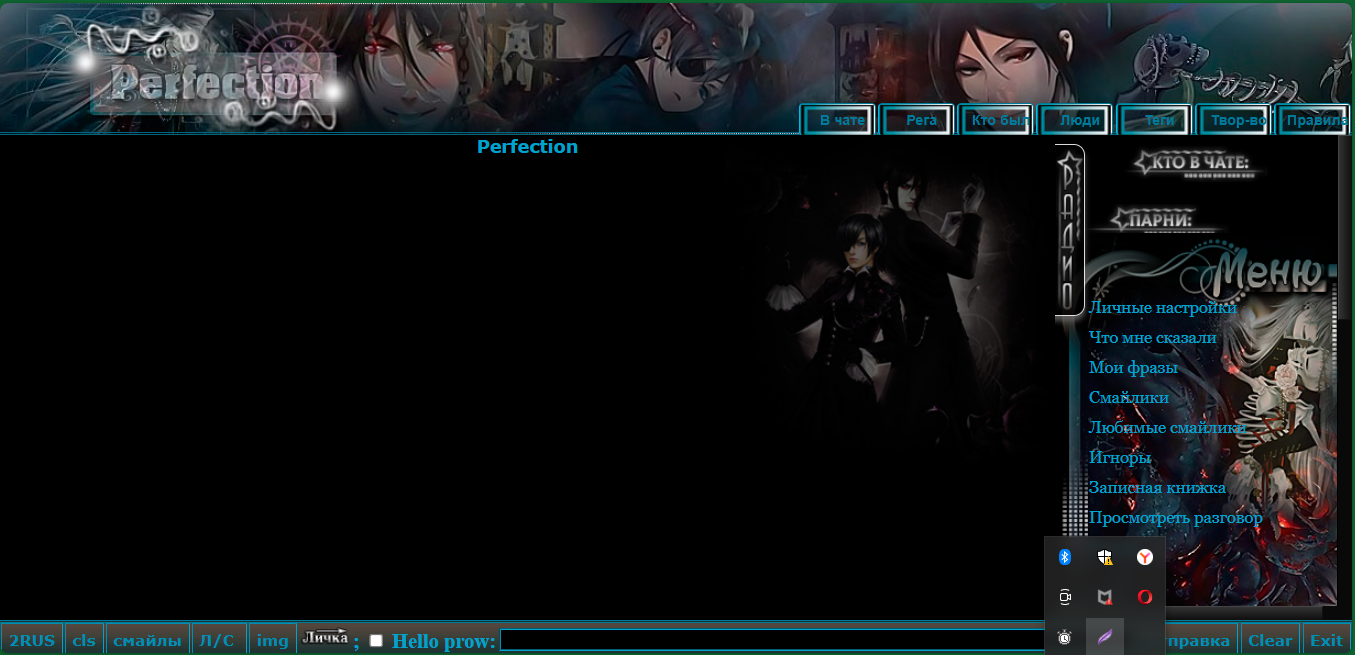Image resolution: width=1355 pixels, height=655 pixels.
Task: Click the Л/С button
Action: tap(219, 640)
